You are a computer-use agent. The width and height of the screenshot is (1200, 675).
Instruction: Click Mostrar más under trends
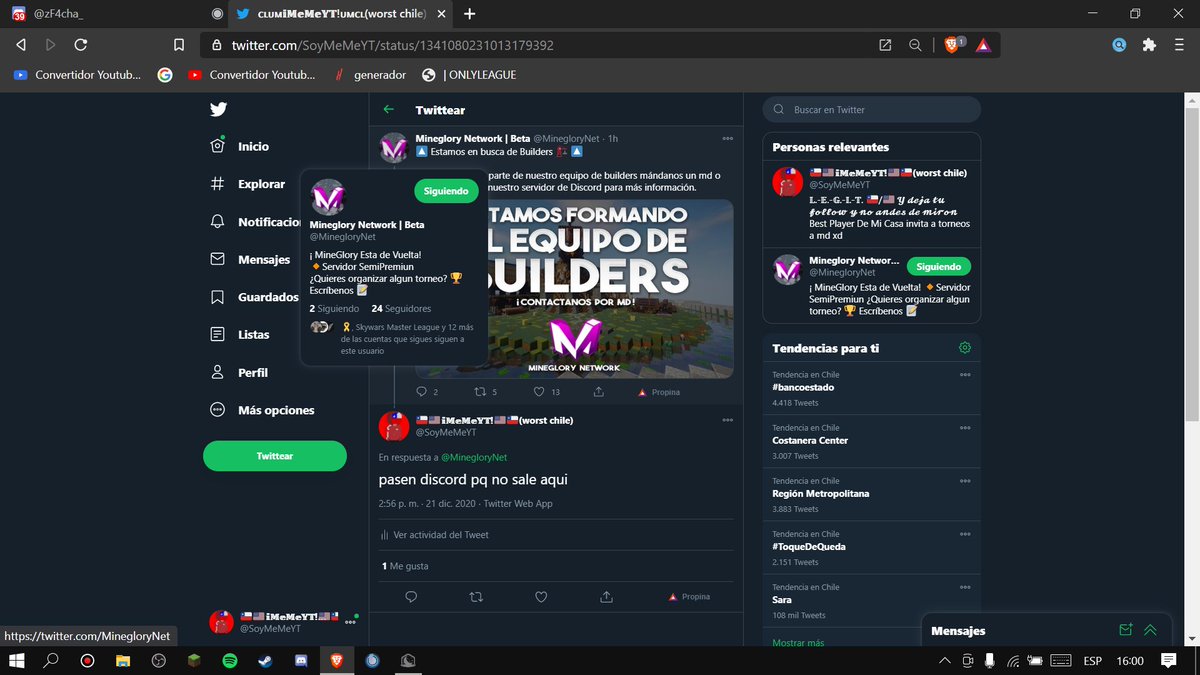tap(798, 642)
